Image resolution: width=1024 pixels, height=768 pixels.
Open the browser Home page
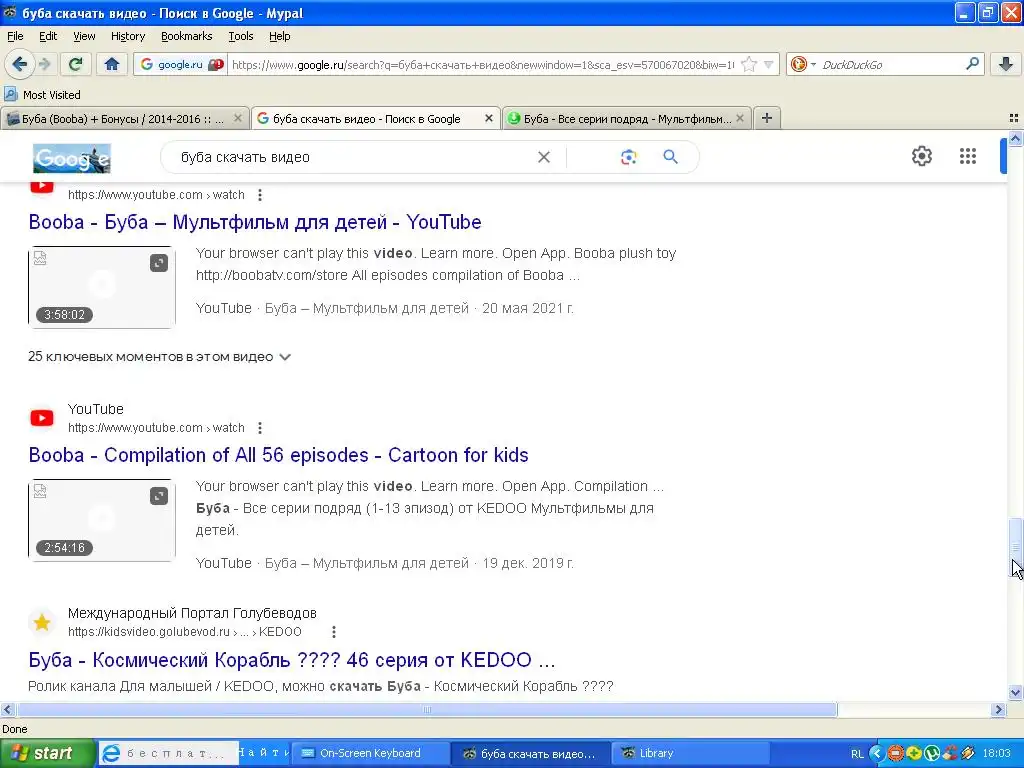coord(112,64)
